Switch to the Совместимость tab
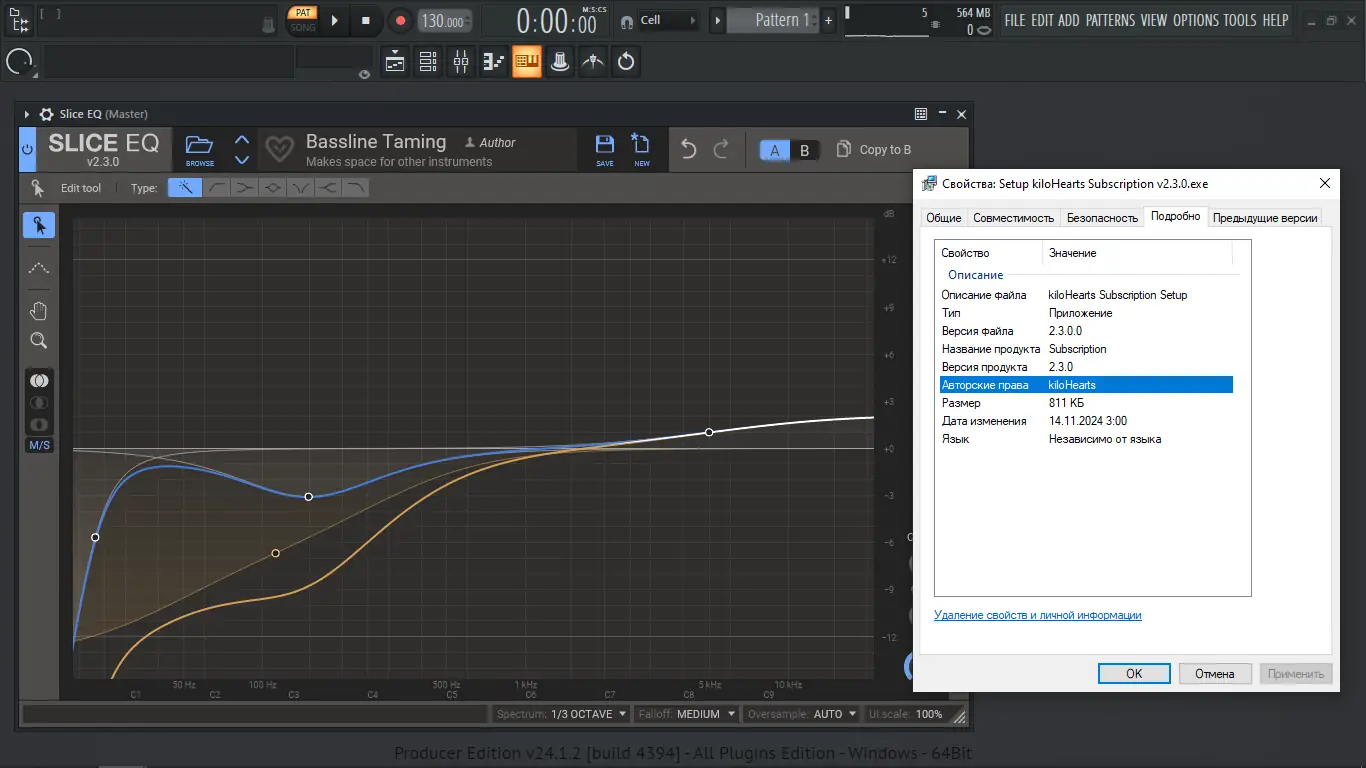1366x768 pixels. pos(1013,217)
